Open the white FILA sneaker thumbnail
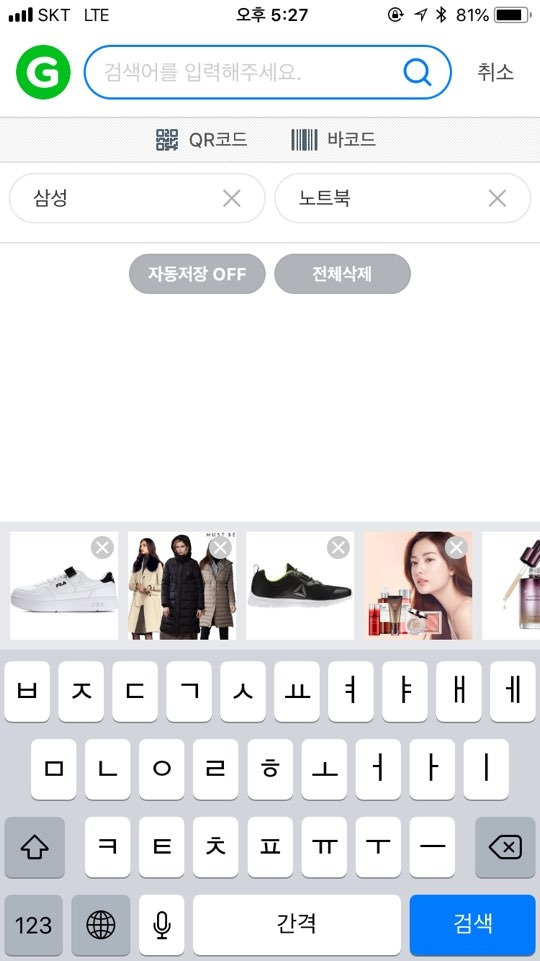 (x=64, y=586)
